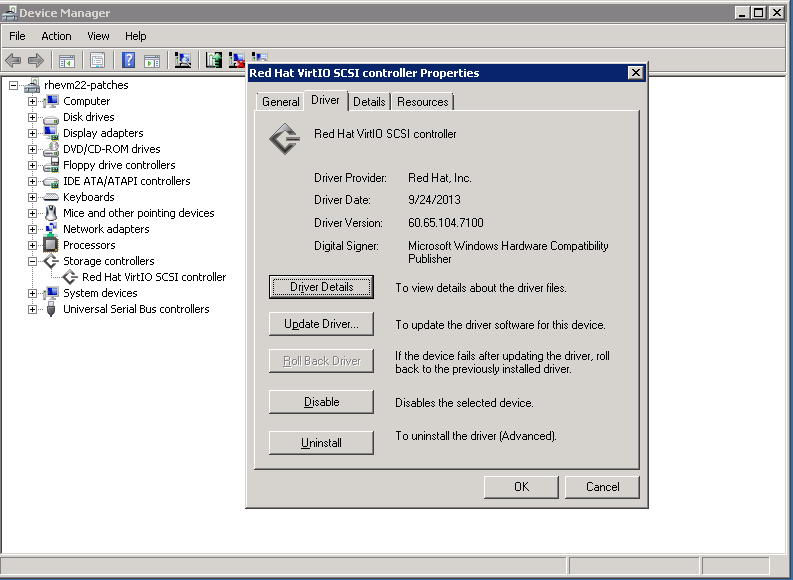The width and height of the screenshot is (793, 580).
Task: Click the System devices category icon
Action: coord(51,293)
